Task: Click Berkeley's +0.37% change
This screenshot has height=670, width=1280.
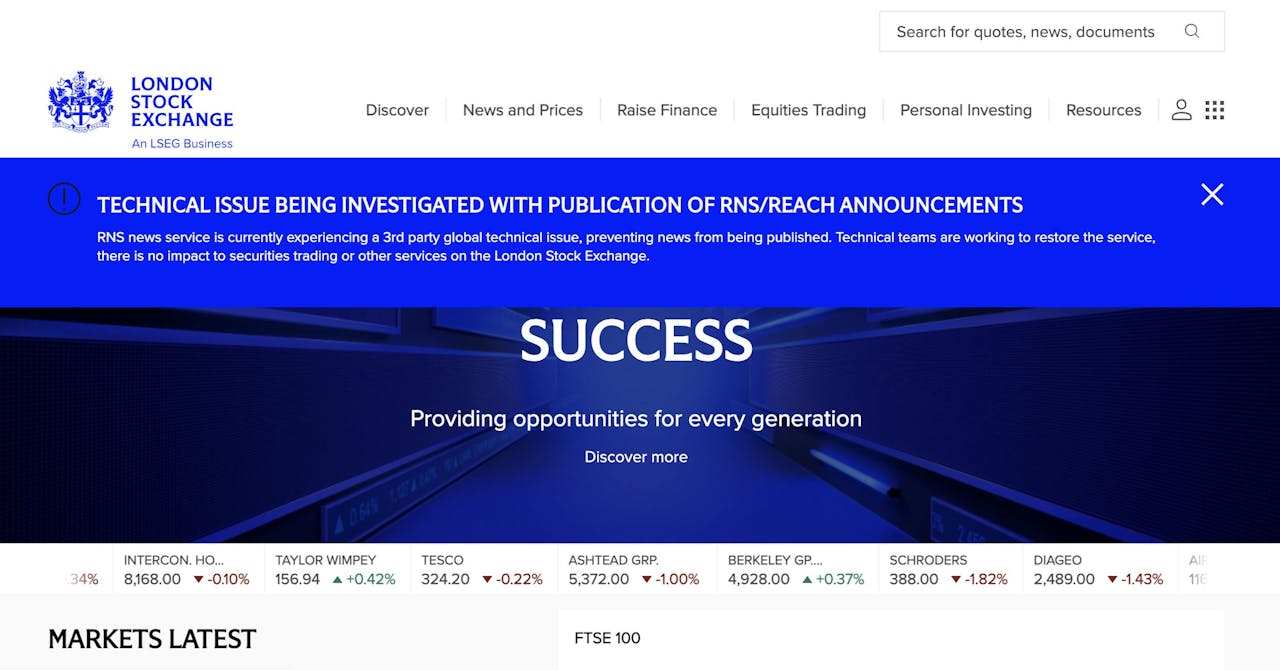Action: [x=833, y=579]
